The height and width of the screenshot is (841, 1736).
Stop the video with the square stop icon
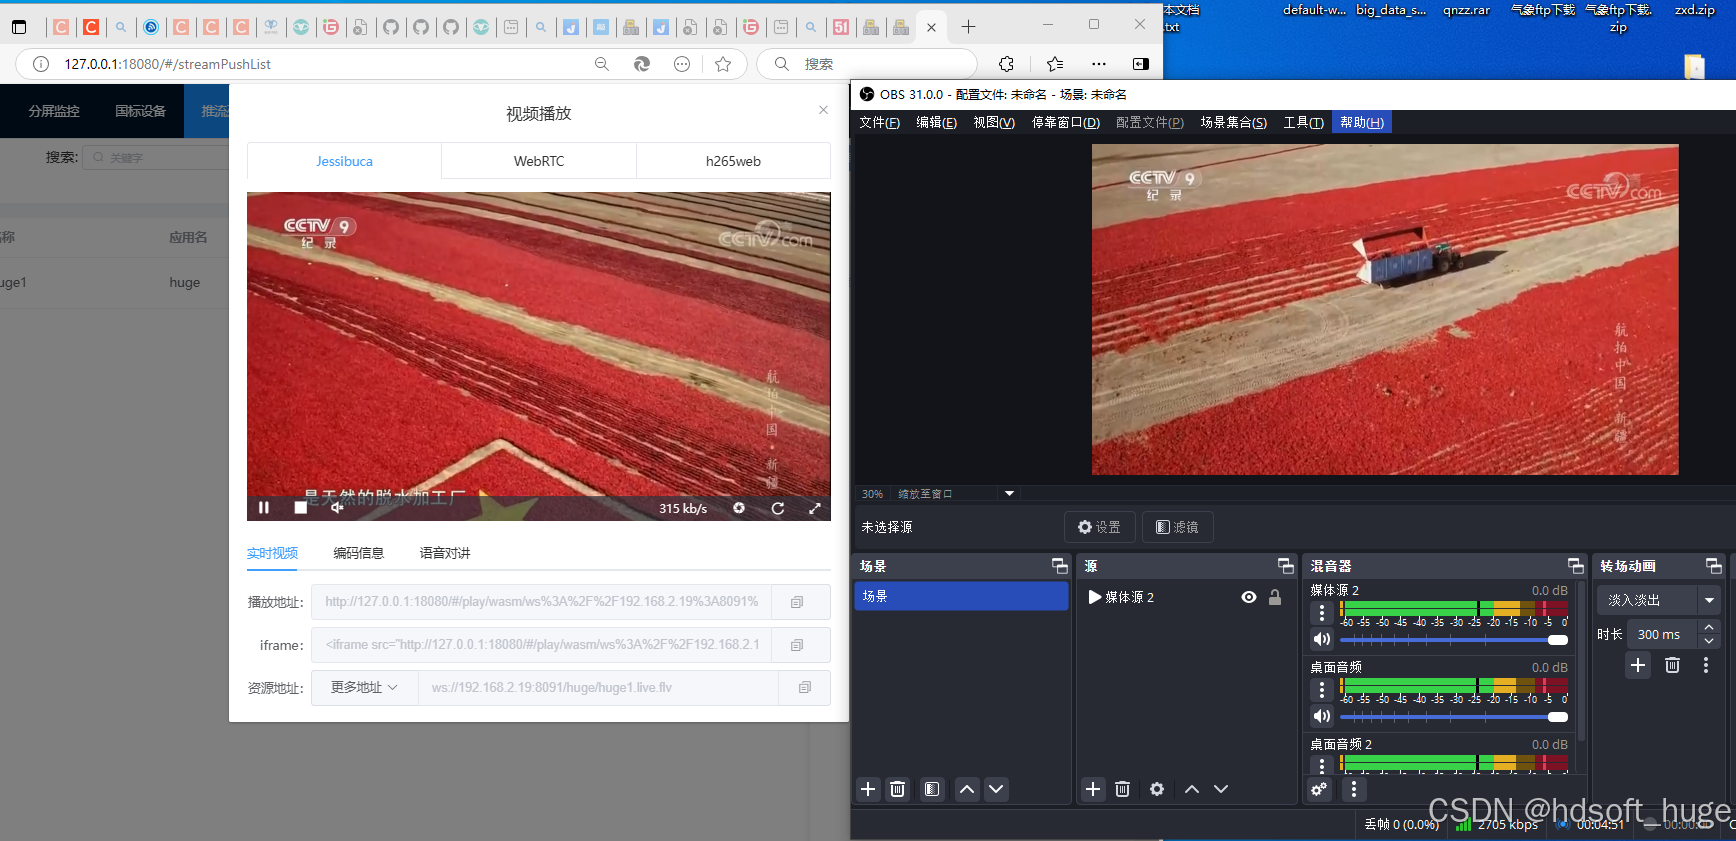point(300,508)
